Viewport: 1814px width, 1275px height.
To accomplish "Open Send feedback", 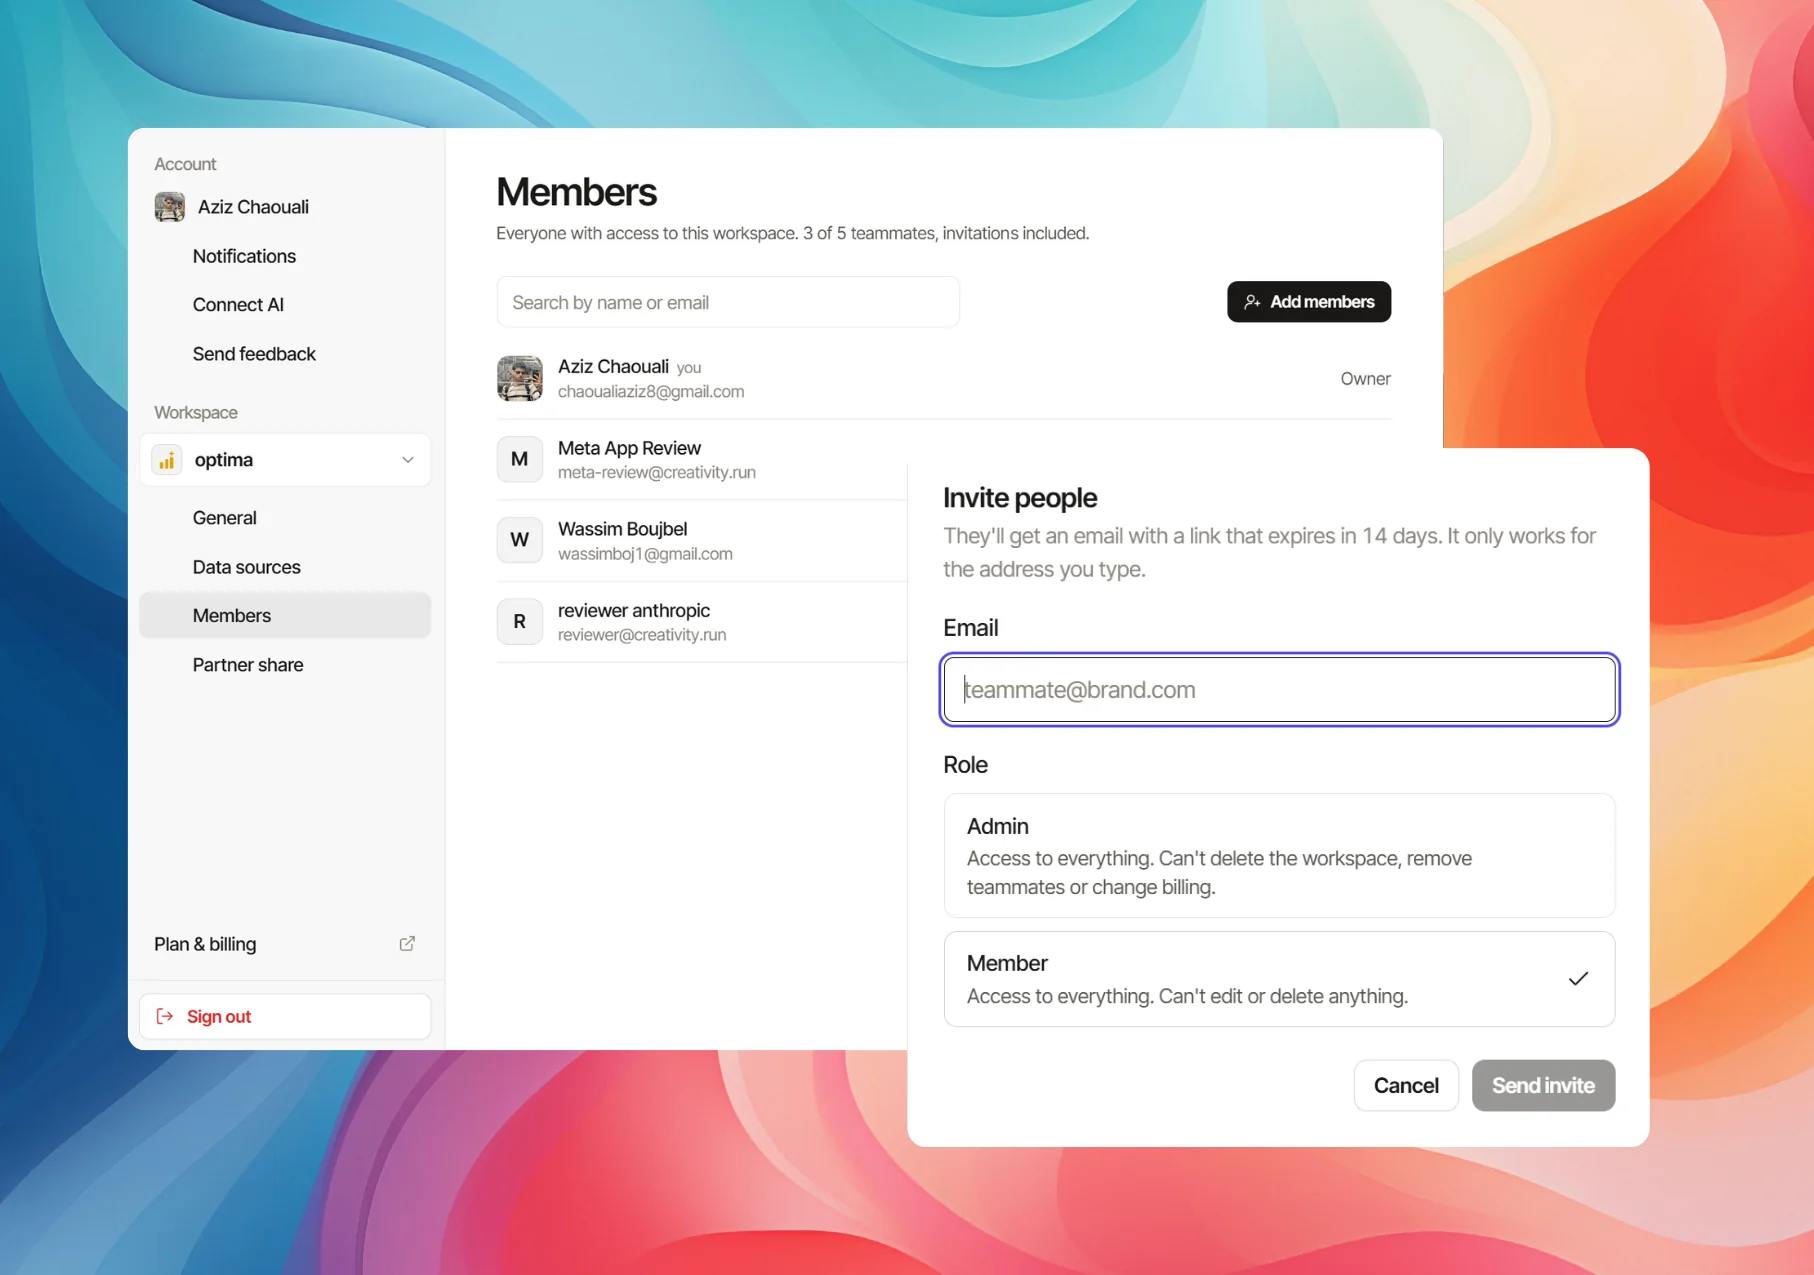I will 254,354.
